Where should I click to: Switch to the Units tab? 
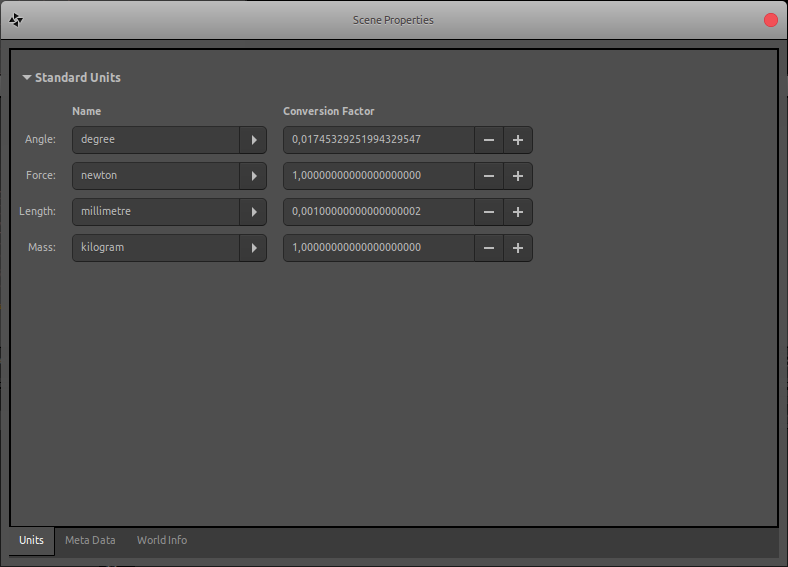pos(32,540)
